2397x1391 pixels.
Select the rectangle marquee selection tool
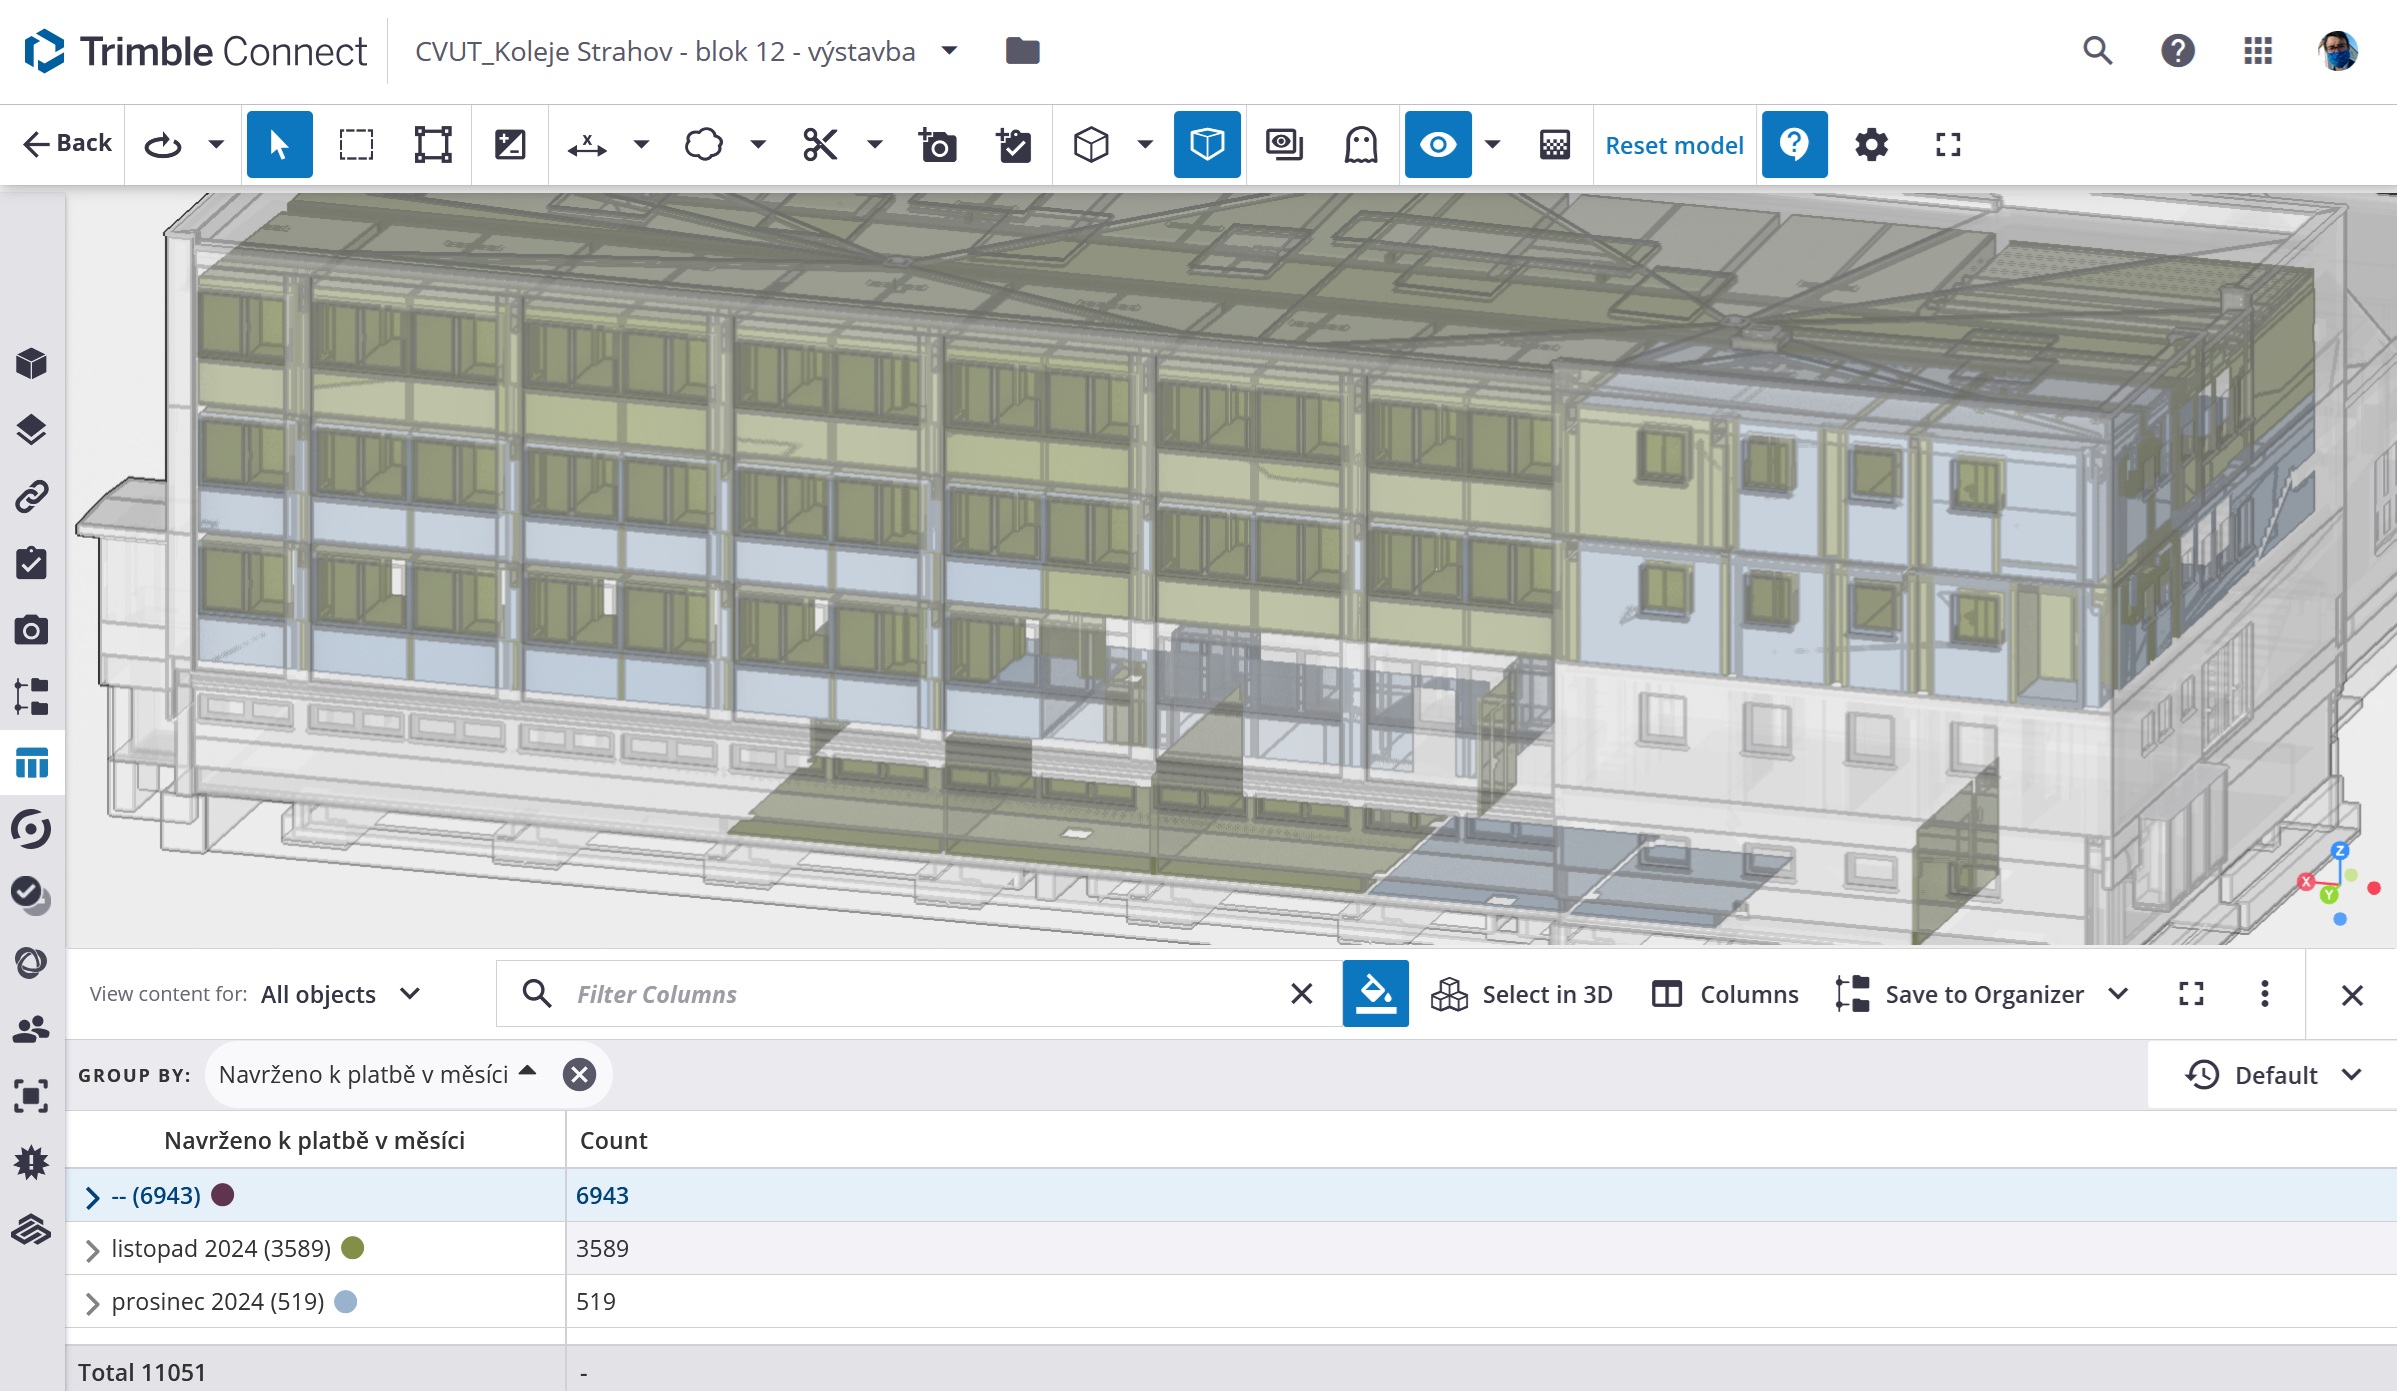(x=356, y=145)
